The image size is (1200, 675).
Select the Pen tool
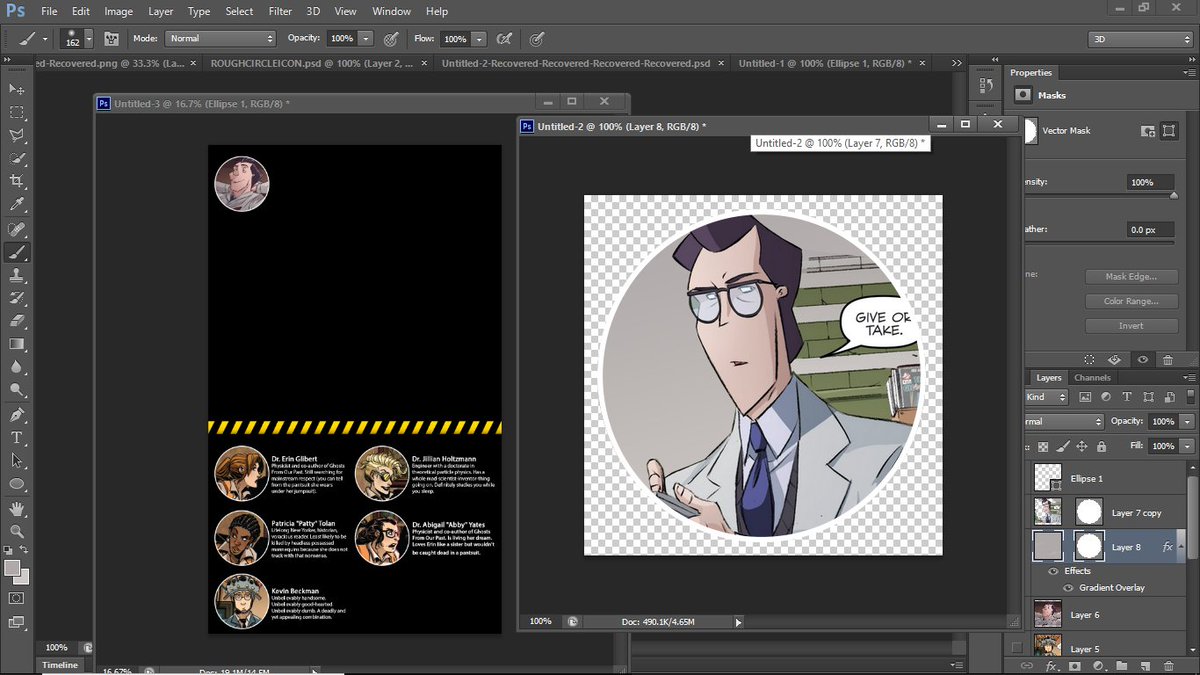click(x=17, y=415)
